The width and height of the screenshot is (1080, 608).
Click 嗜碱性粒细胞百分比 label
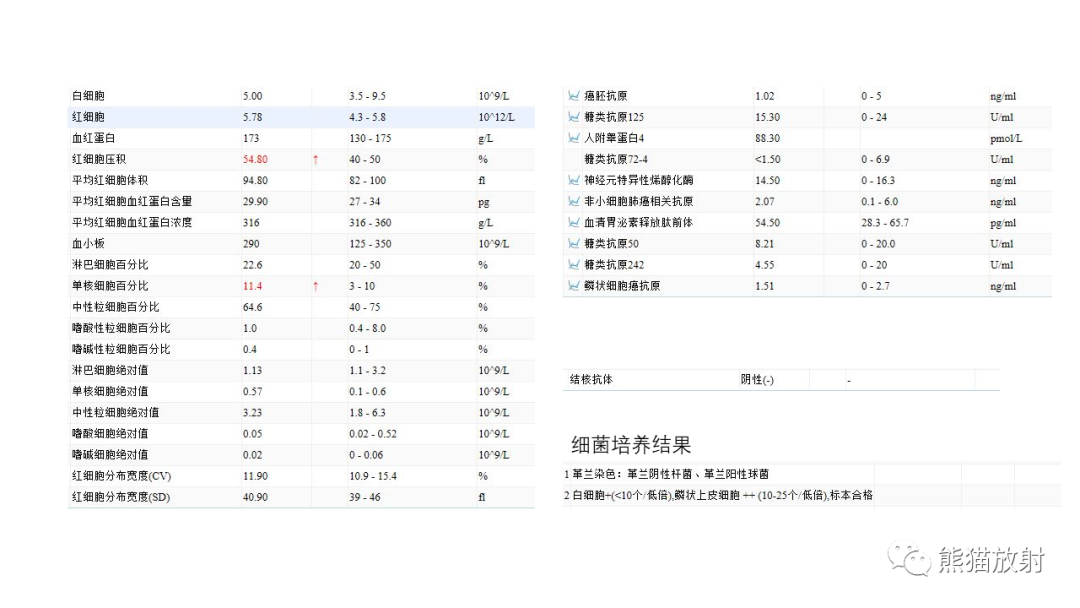[121, 349]
